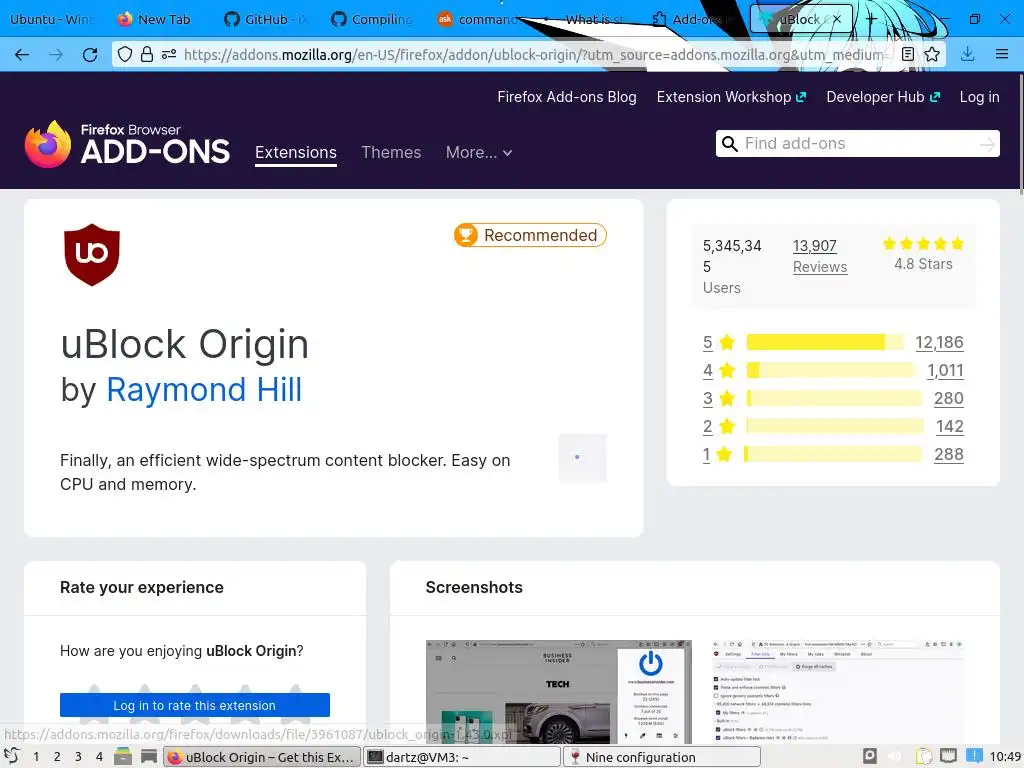Open the Extension Workshop link
Image resolution: width=1024 pixels, height=768 pixels.
(x=731, y=97)
